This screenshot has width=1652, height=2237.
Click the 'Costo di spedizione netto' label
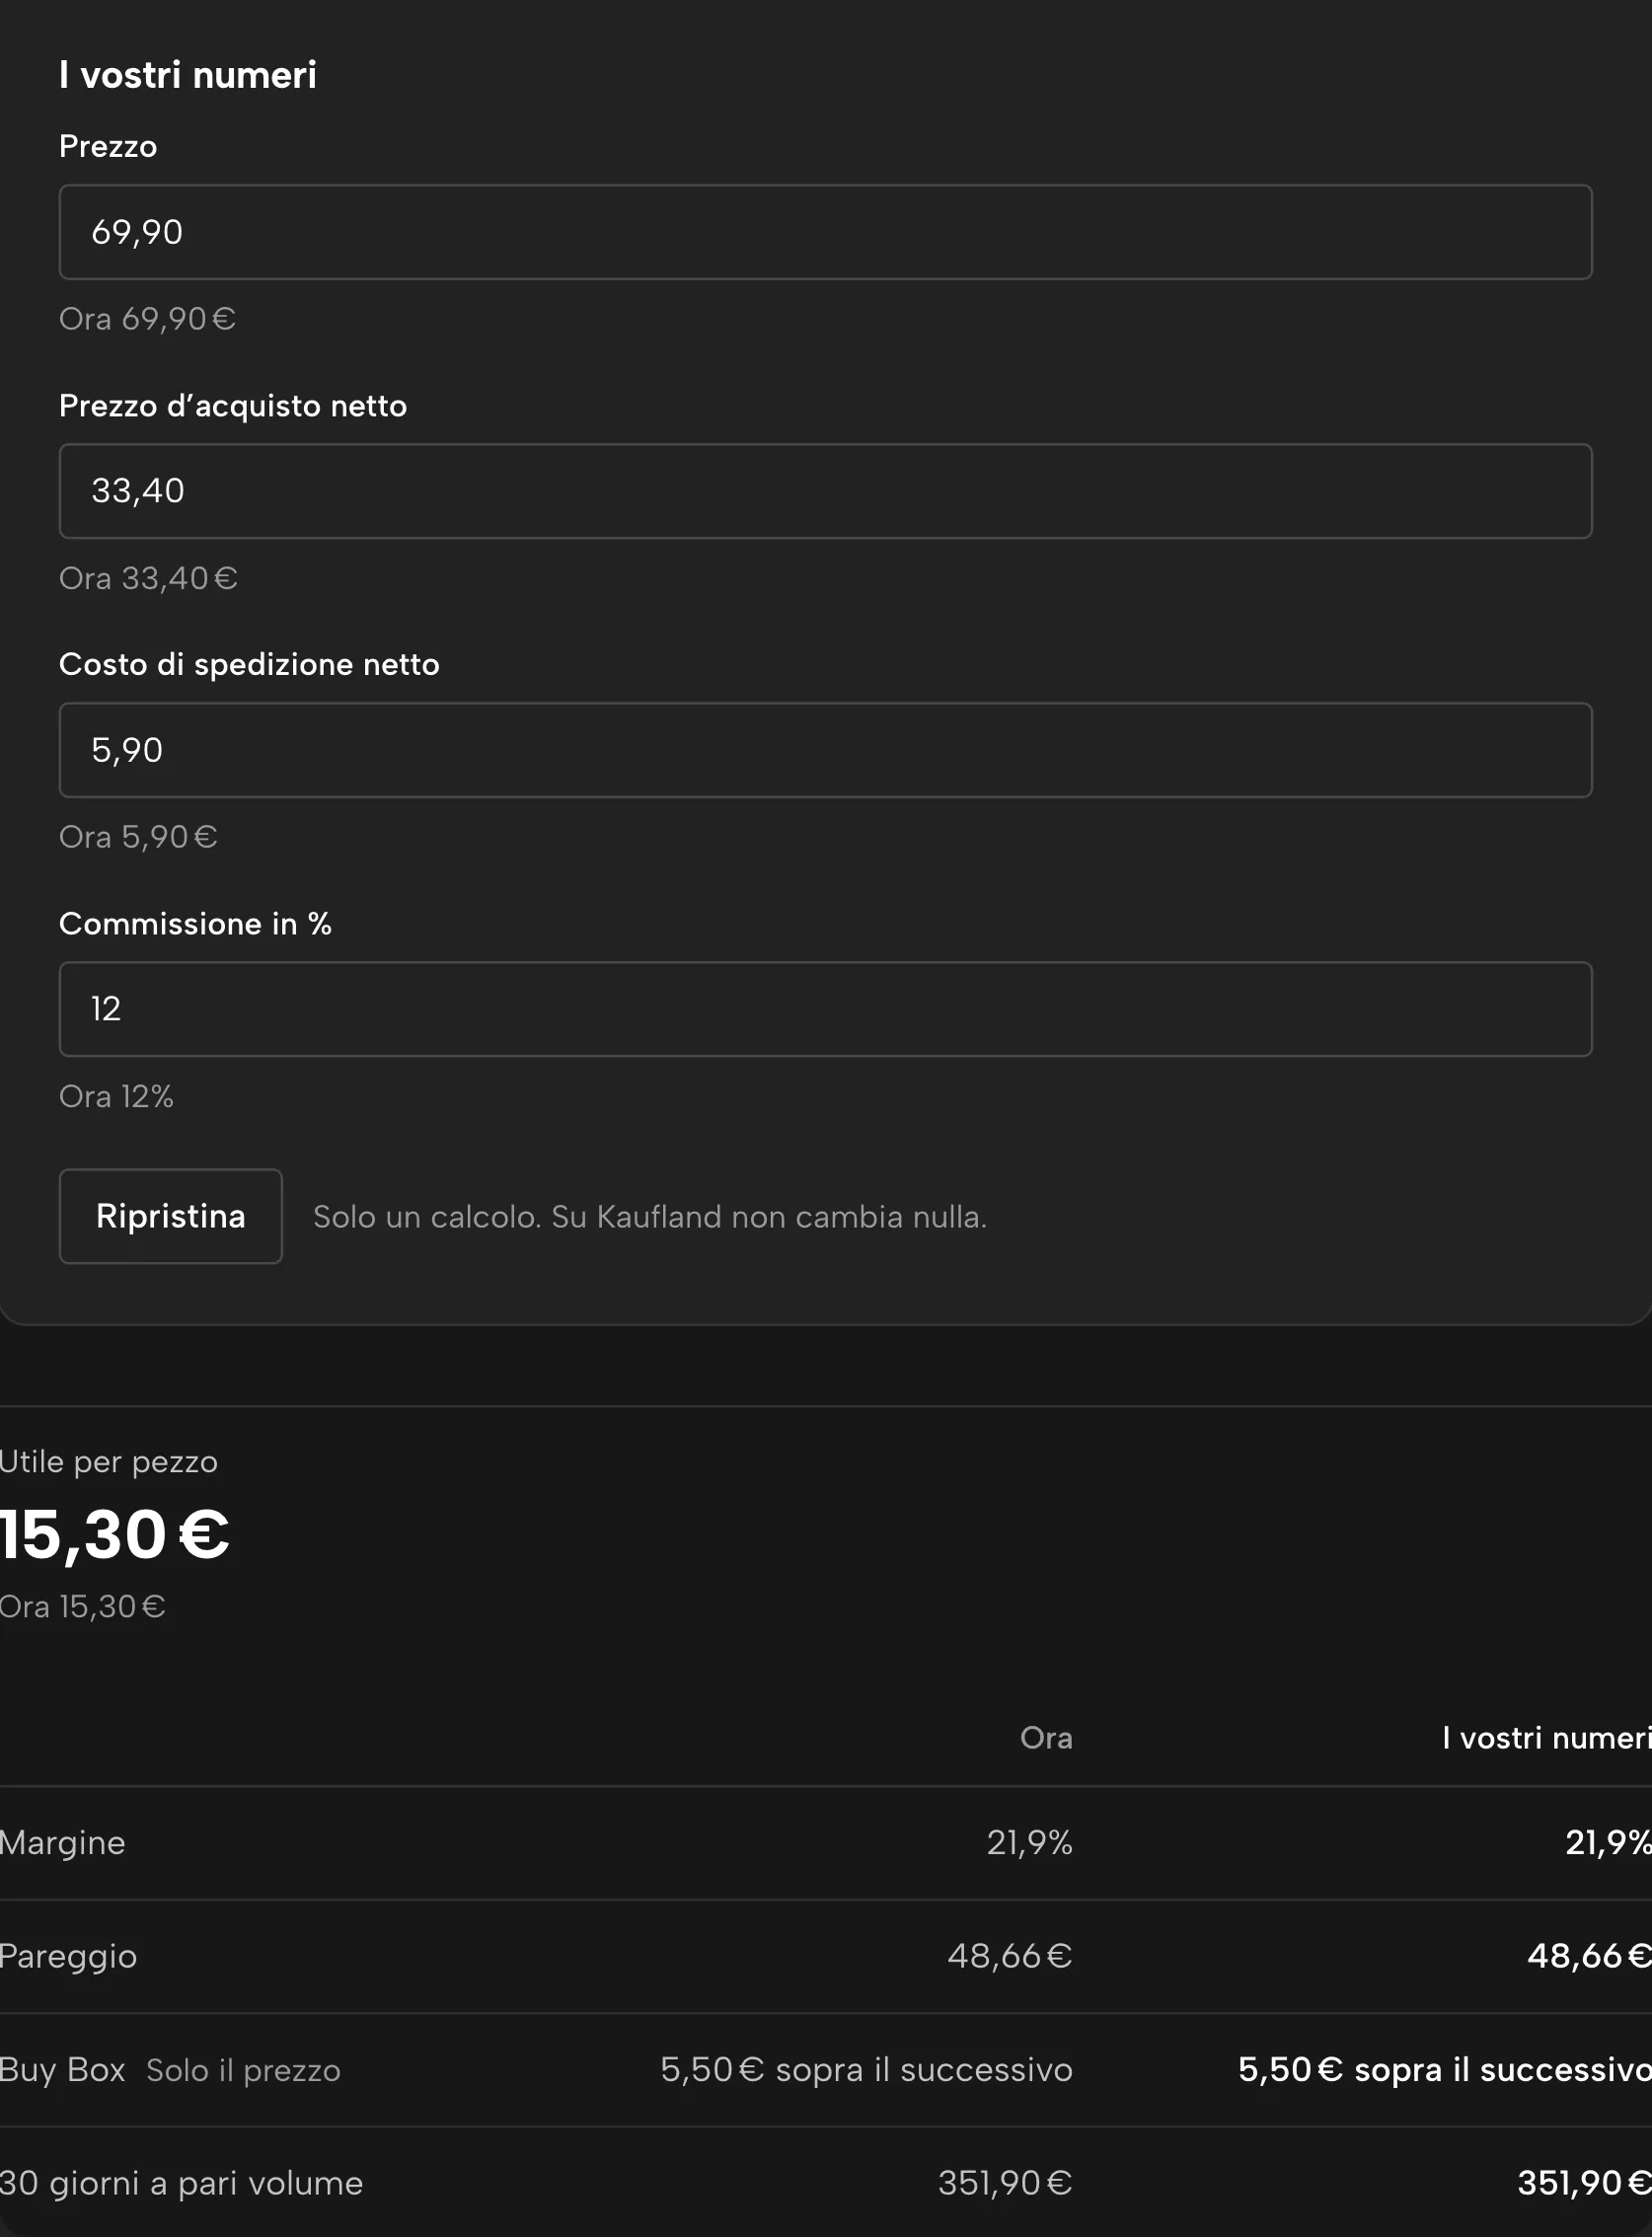click(249, 665)
